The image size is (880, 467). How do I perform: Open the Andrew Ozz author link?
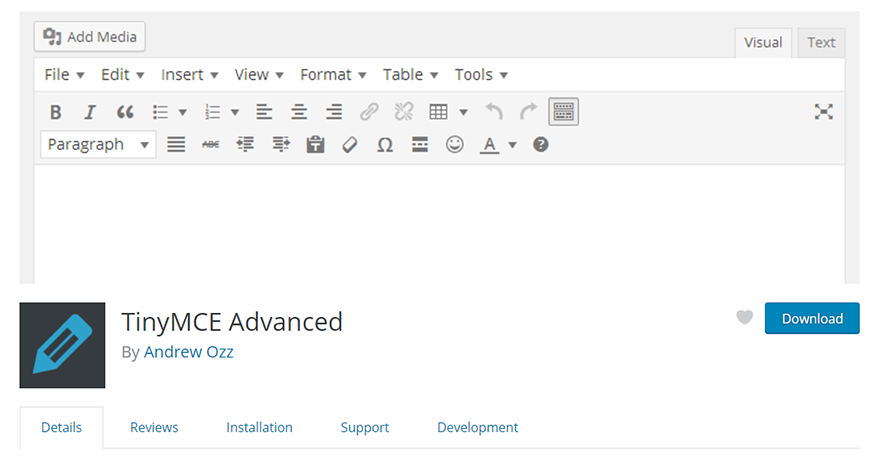[188, 352]
